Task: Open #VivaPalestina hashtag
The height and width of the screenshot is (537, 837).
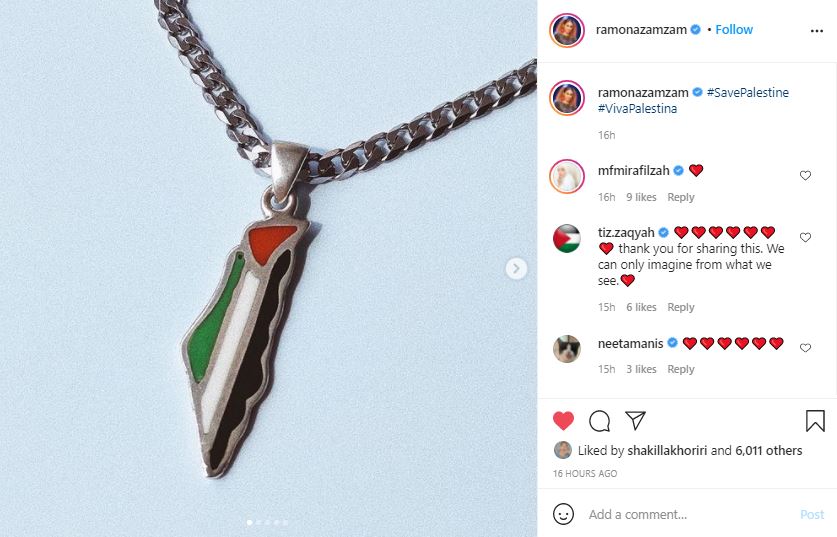Action: coord(637,108)
